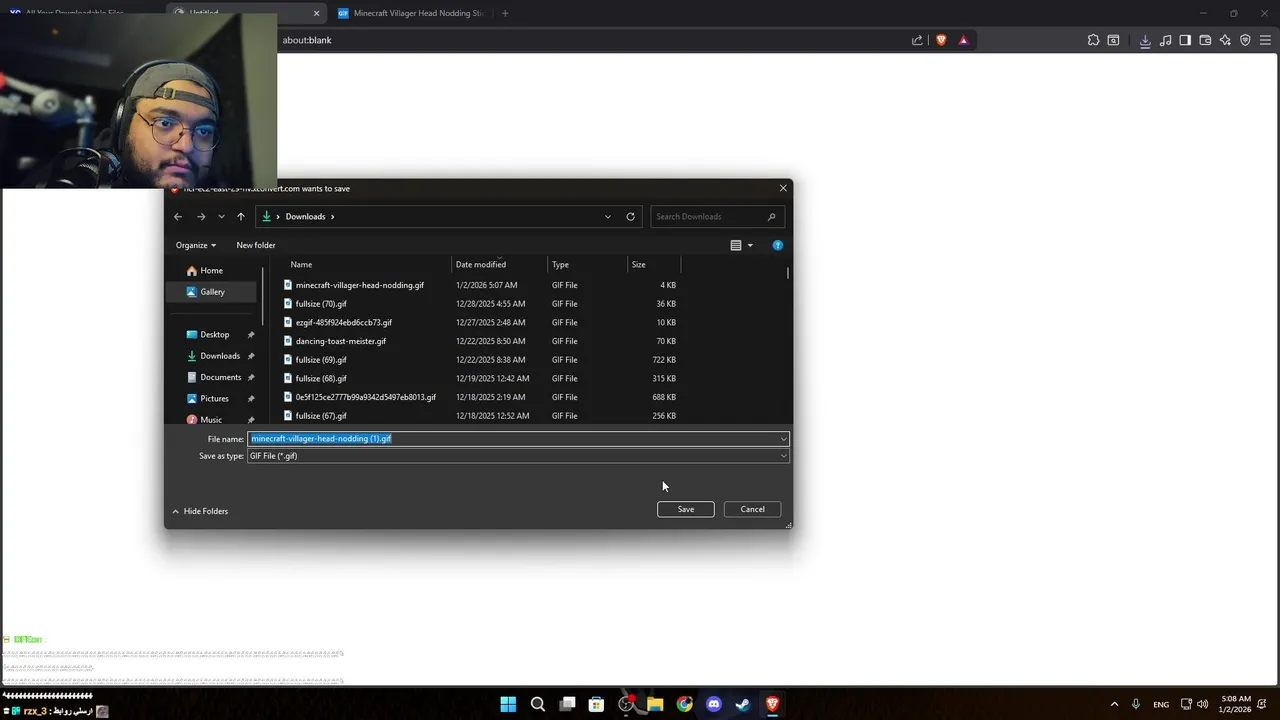This screenshot has width=1280, height=720.
Task: Expand the File name history dropdown
Action: click(x=783, y=439)
